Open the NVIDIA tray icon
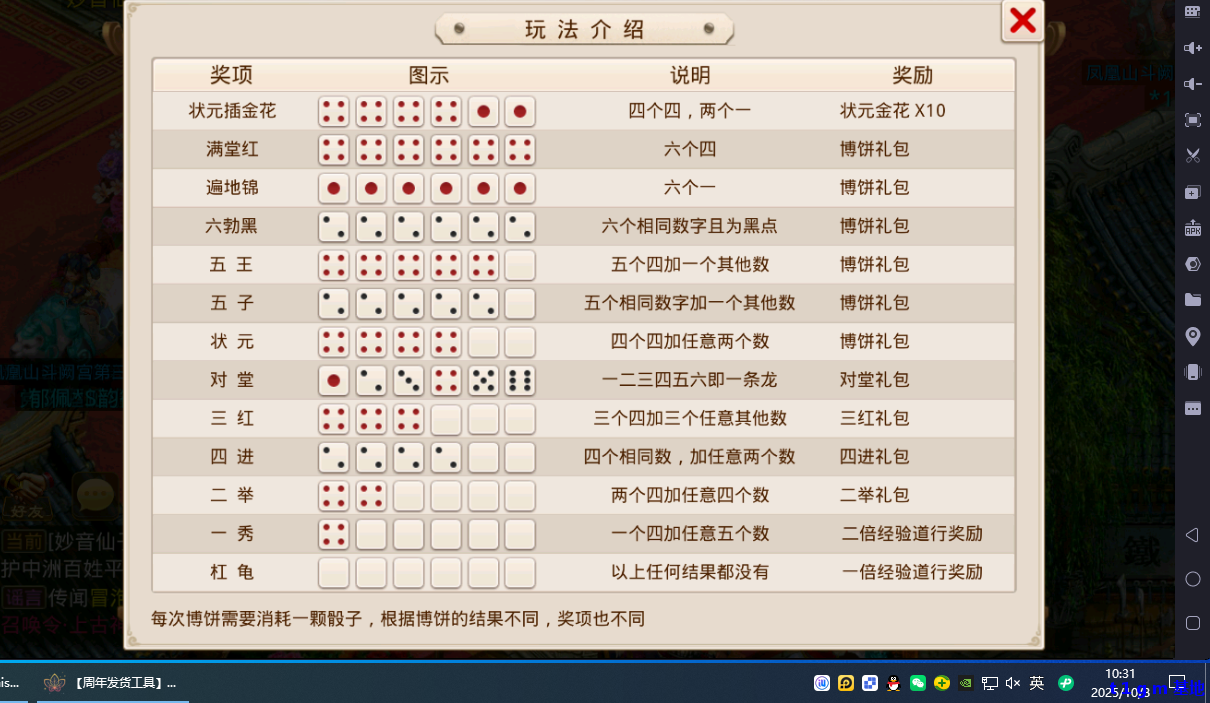The image size is (1210, 703). (965, 683)
